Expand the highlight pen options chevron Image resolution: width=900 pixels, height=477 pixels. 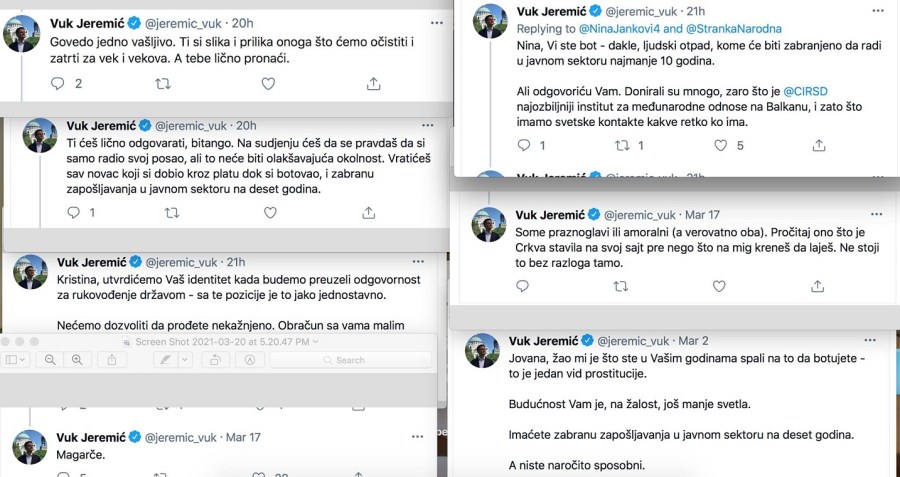click(x=183, y=359)
